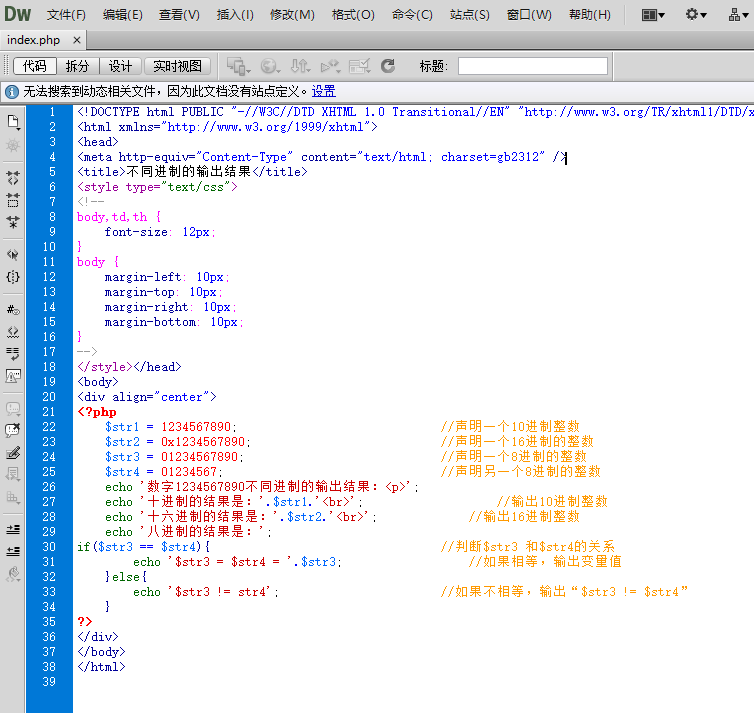Apply comment icon in coding toolbar
Image resolution: width=754 pixels, height=713 pixels.
(13, 409)
